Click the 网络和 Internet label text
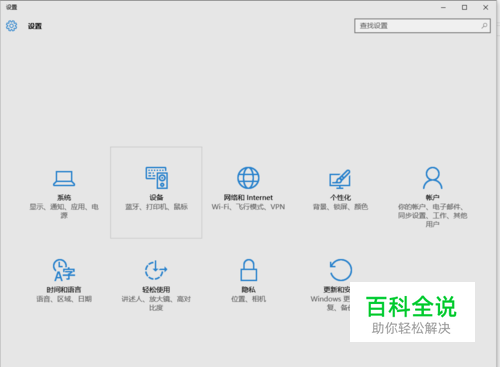Image resolution: width=500 pixels, height=367 pixels. point(248,197)
